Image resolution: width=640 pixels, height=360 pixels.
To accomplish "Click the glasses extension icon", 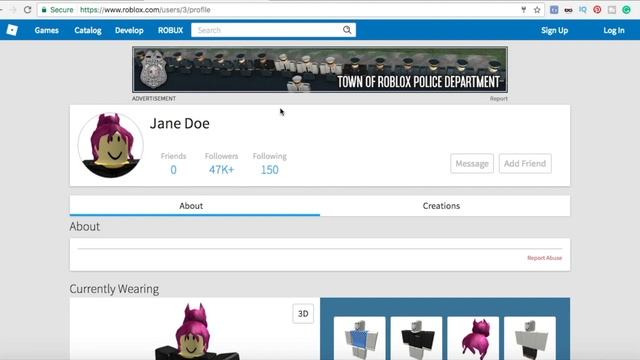I will (x=568, y=10).
